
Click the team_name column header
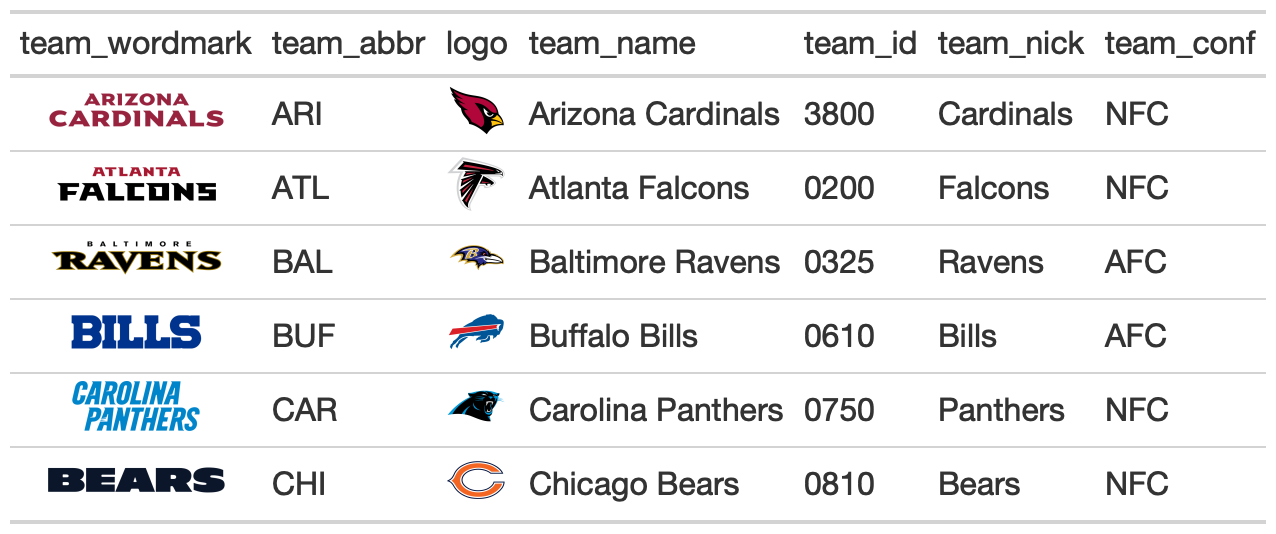[612, 43]
